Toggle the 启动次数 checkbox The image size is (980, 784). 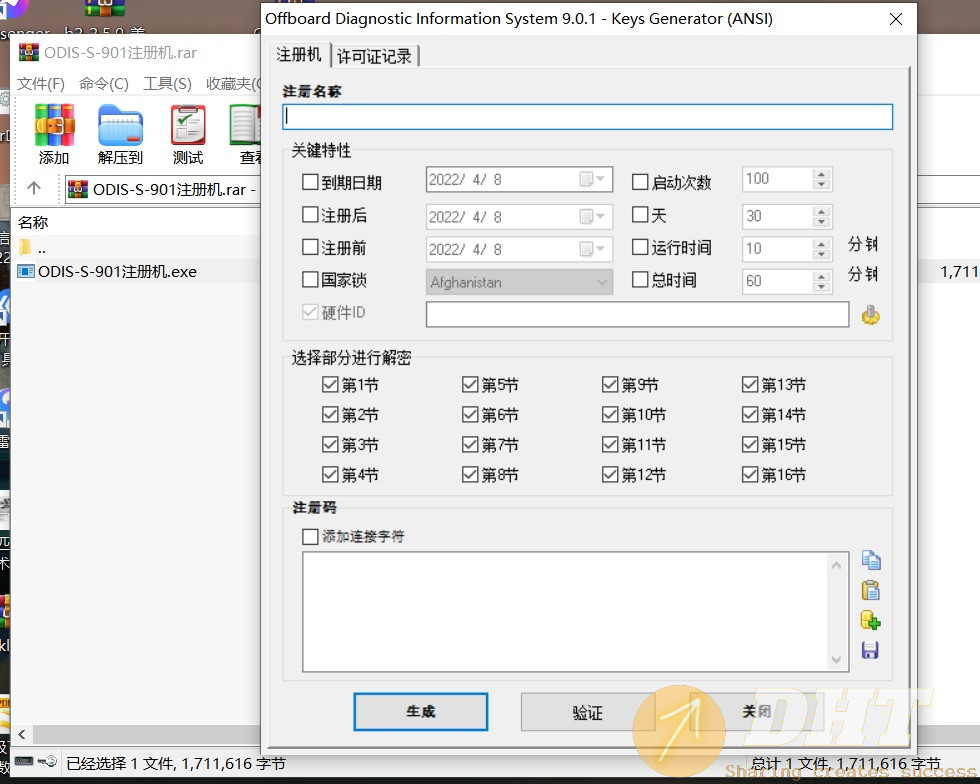pos(641,182)
